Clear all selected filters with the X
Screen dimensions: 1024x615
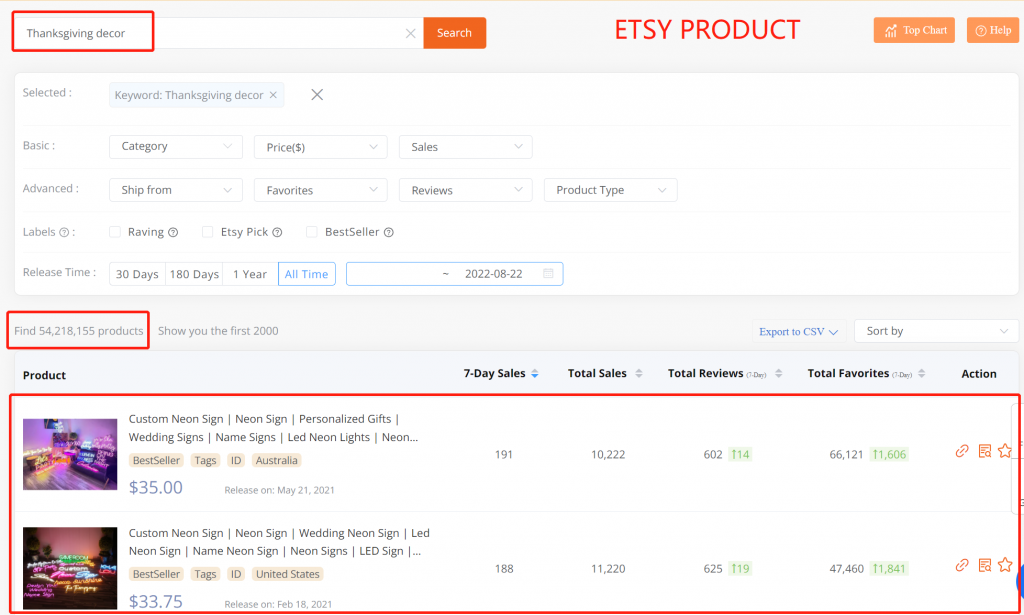317,95
